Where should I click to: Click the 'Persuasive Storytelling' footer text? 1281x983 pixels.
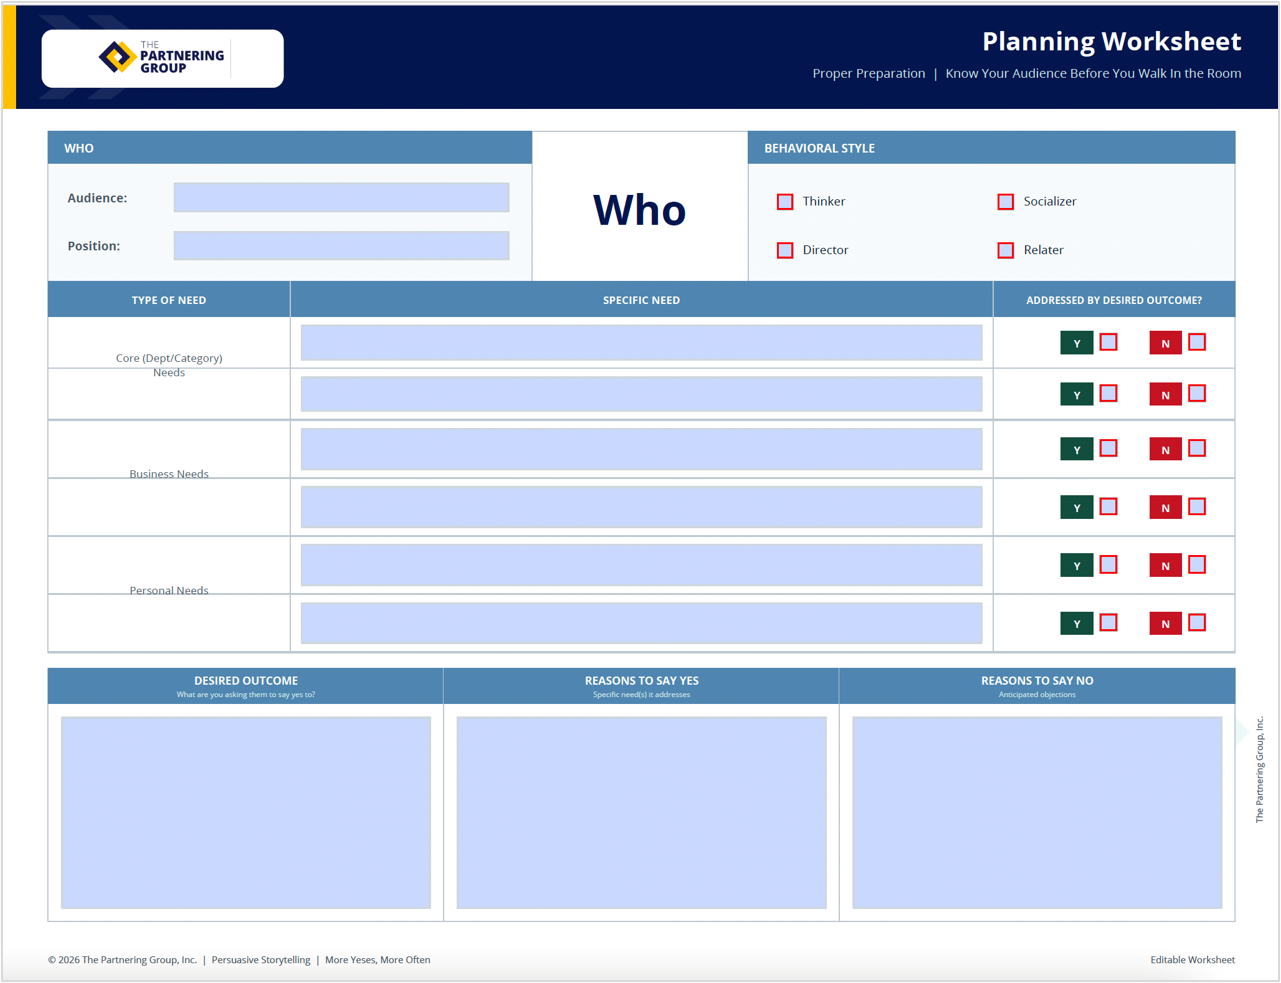261,960
